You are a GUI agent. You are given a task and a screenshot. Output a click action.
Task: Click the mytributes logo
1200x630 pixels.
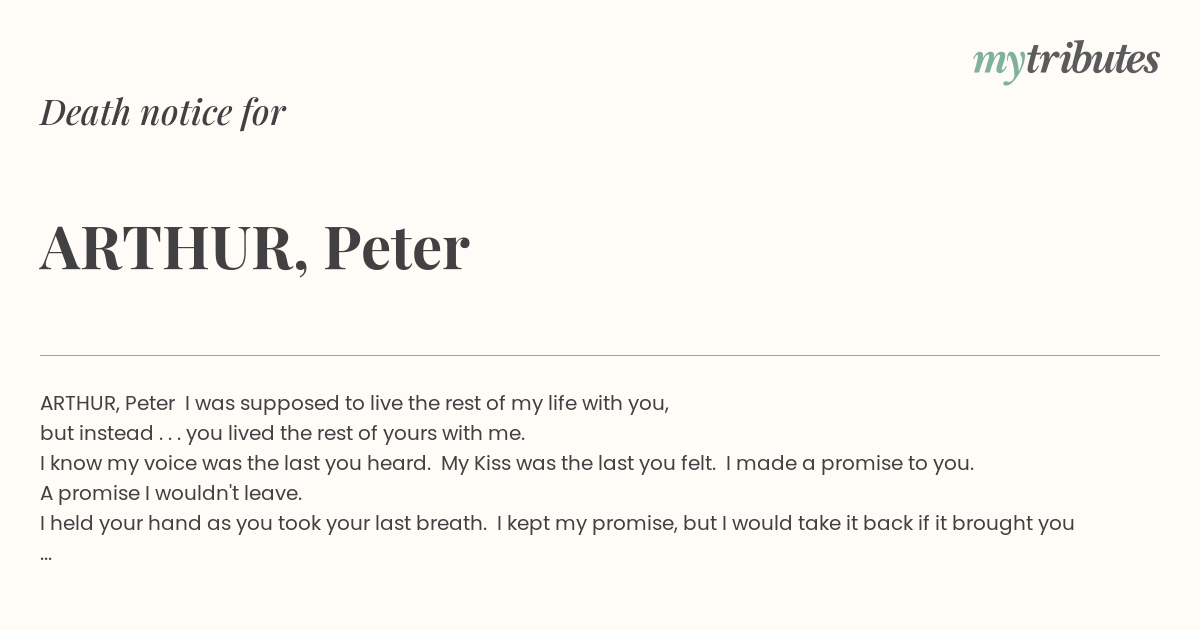(1066, 60)
